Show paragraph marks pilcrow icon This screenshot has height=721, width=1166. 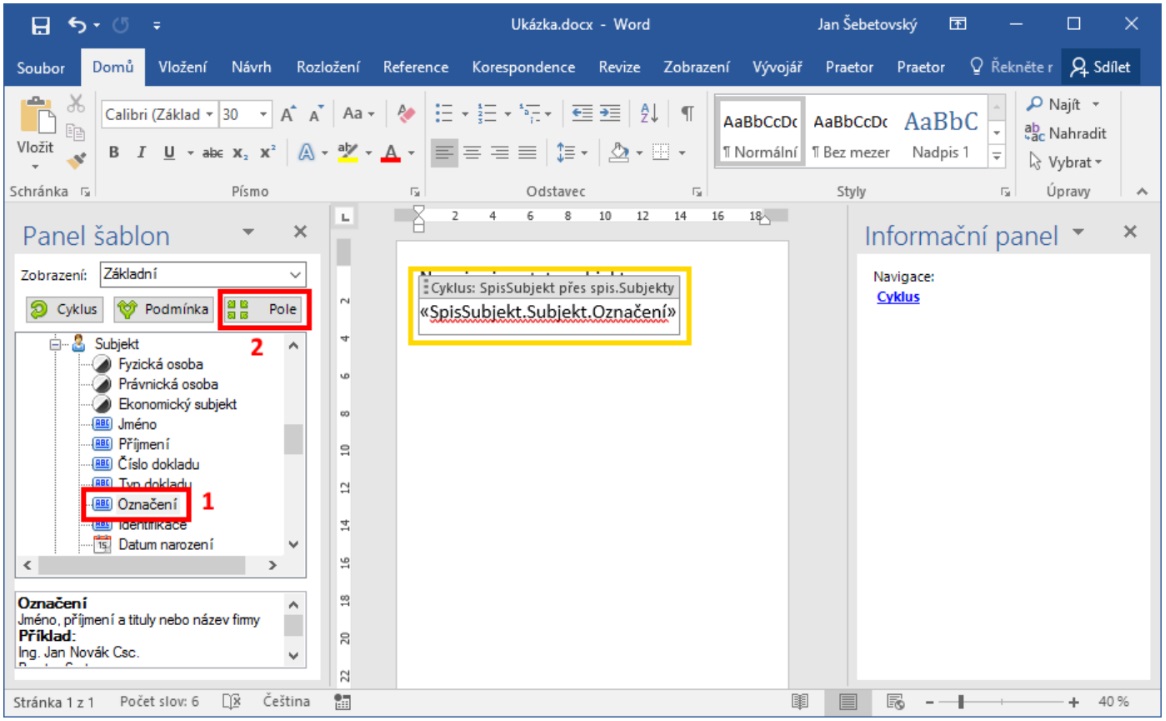[x=687, y=114]
